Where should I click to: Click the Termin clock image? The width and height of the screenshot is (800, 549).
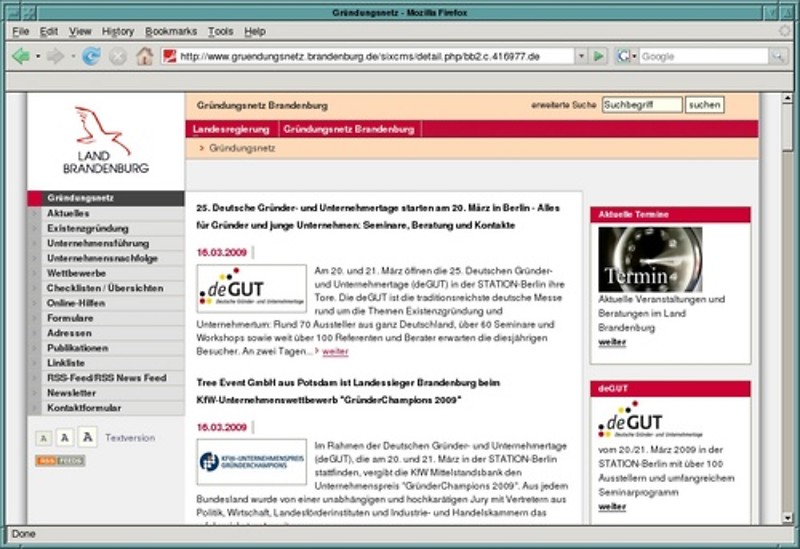click(649, 259)
